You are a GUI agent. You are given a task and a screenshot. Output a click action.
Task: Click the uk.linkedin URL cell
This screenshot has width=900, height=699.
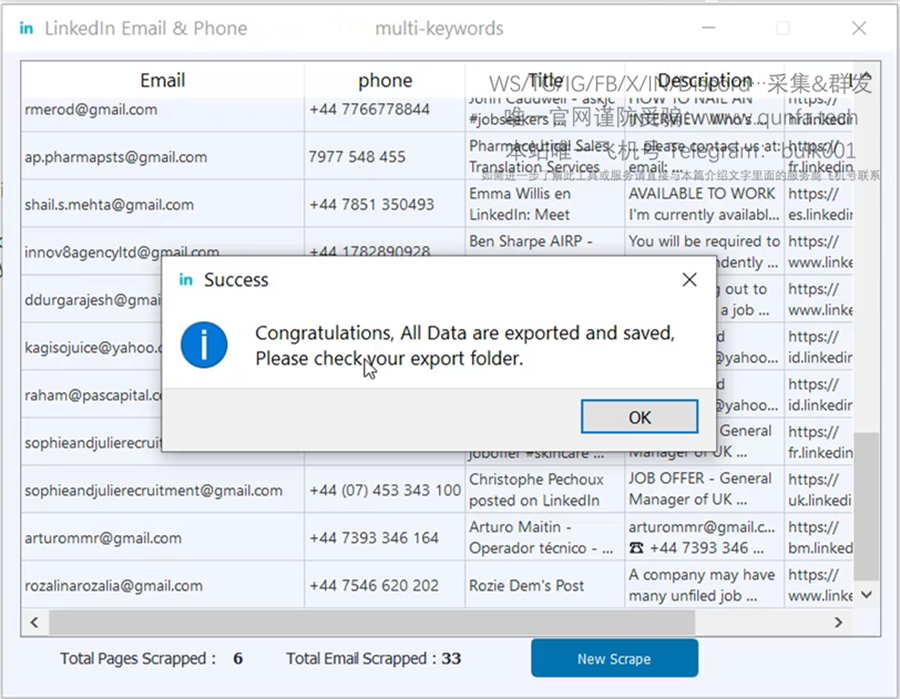click(x=819, y=490)
